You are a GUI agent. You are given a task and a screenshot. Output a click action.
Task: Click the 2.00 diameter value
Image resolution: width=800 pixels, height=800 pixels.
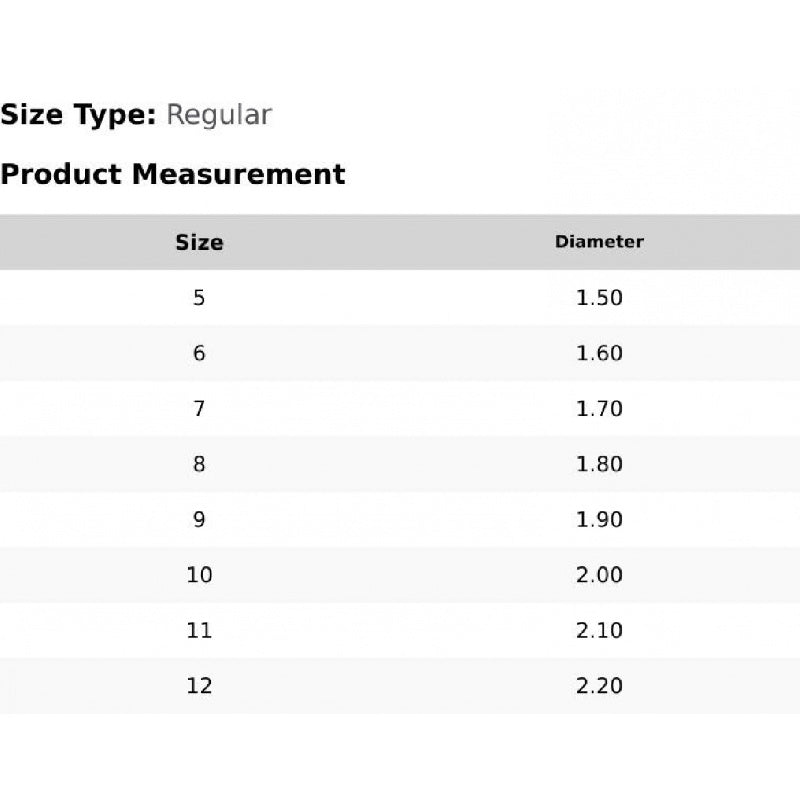point(599,575)
